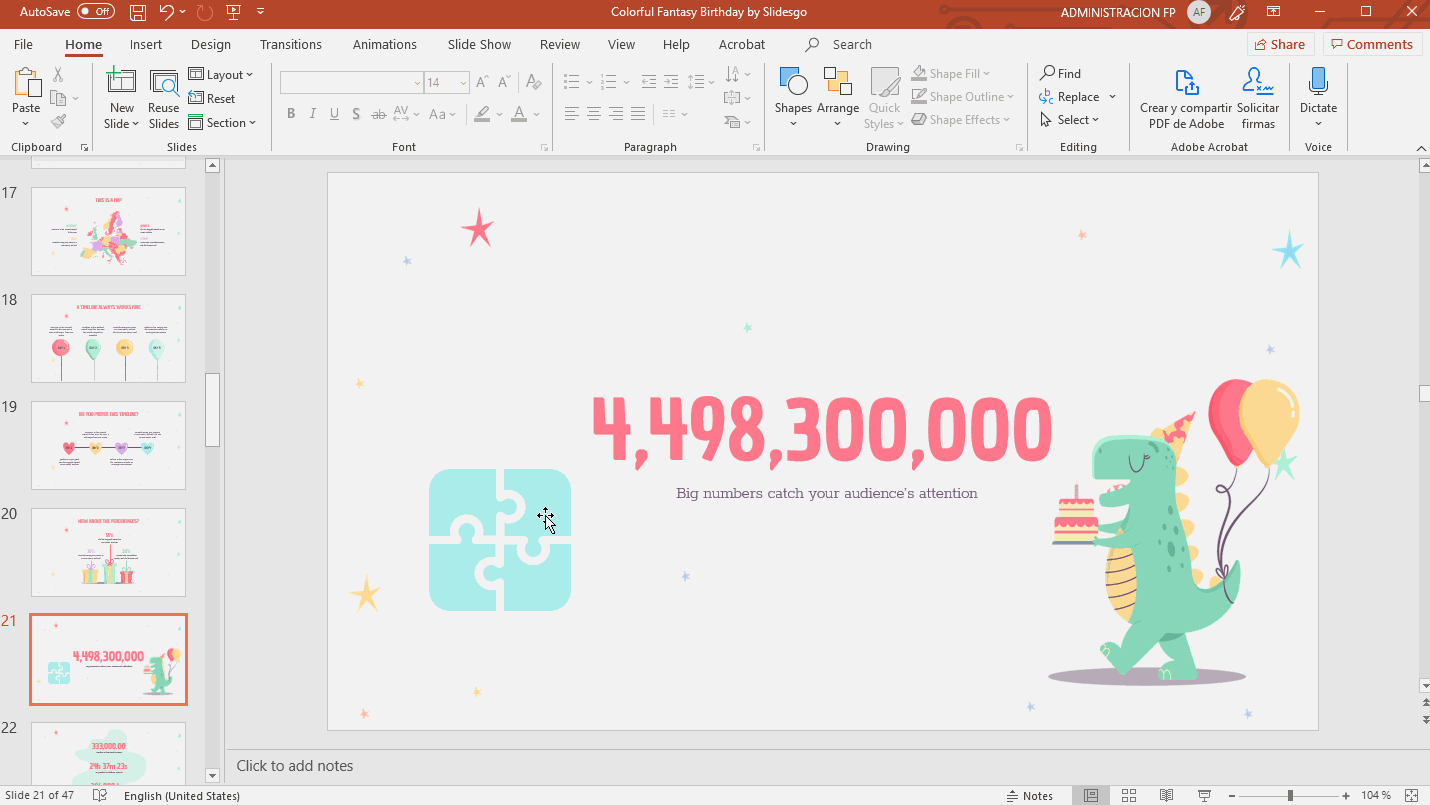Click the Undo arrow icon
This screenshot has width=1430, height=805.
(x=166, y=12)
